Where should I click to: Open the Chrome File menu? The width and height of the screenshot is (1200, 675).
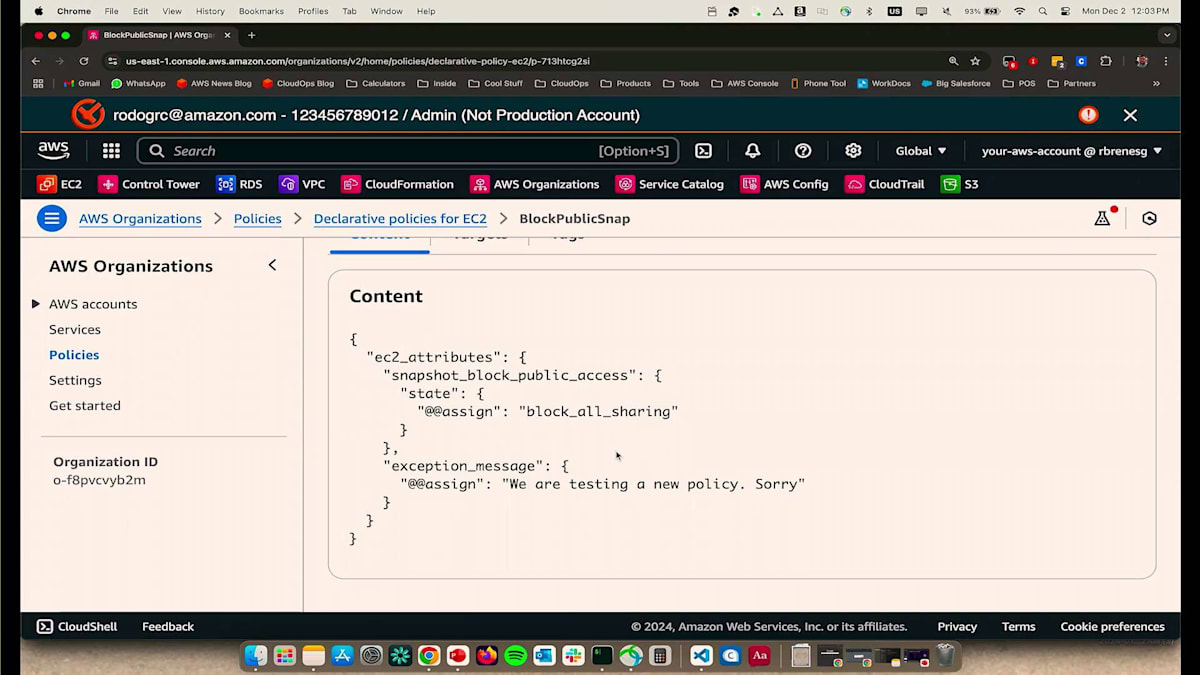pos(111,11)
